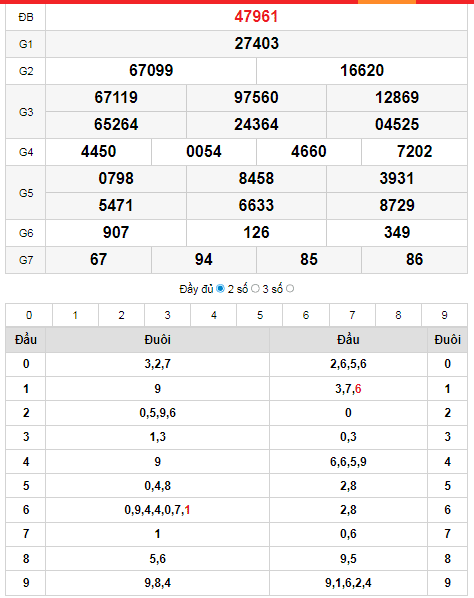
Task: Click digit 9 in the number filter row
Action: [444, 315]
